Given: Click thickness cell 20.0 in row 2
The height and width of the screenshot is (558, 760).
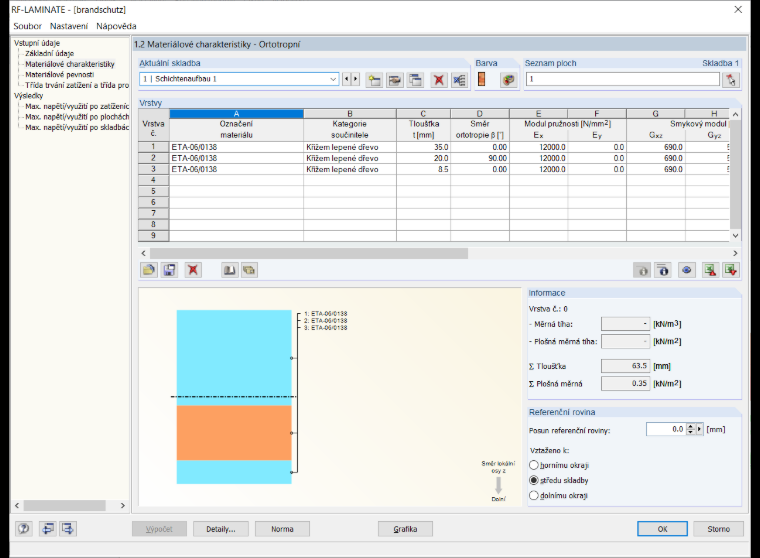Looking at the screenshot, I should coord(423,158).
